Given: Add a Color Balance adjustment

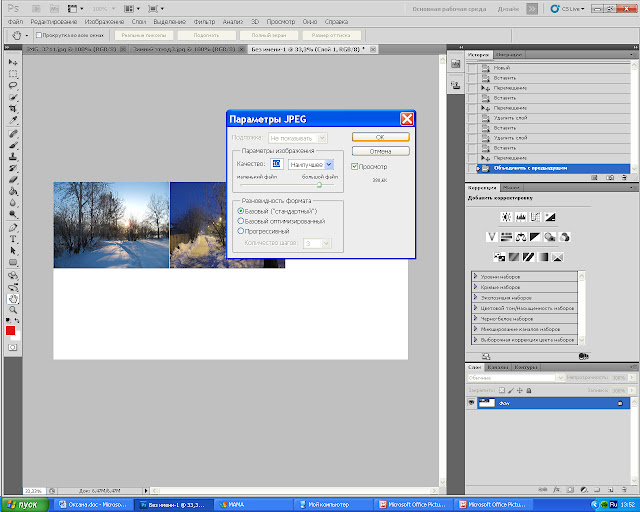Looking at the screenshot, I should pos(521,237).
